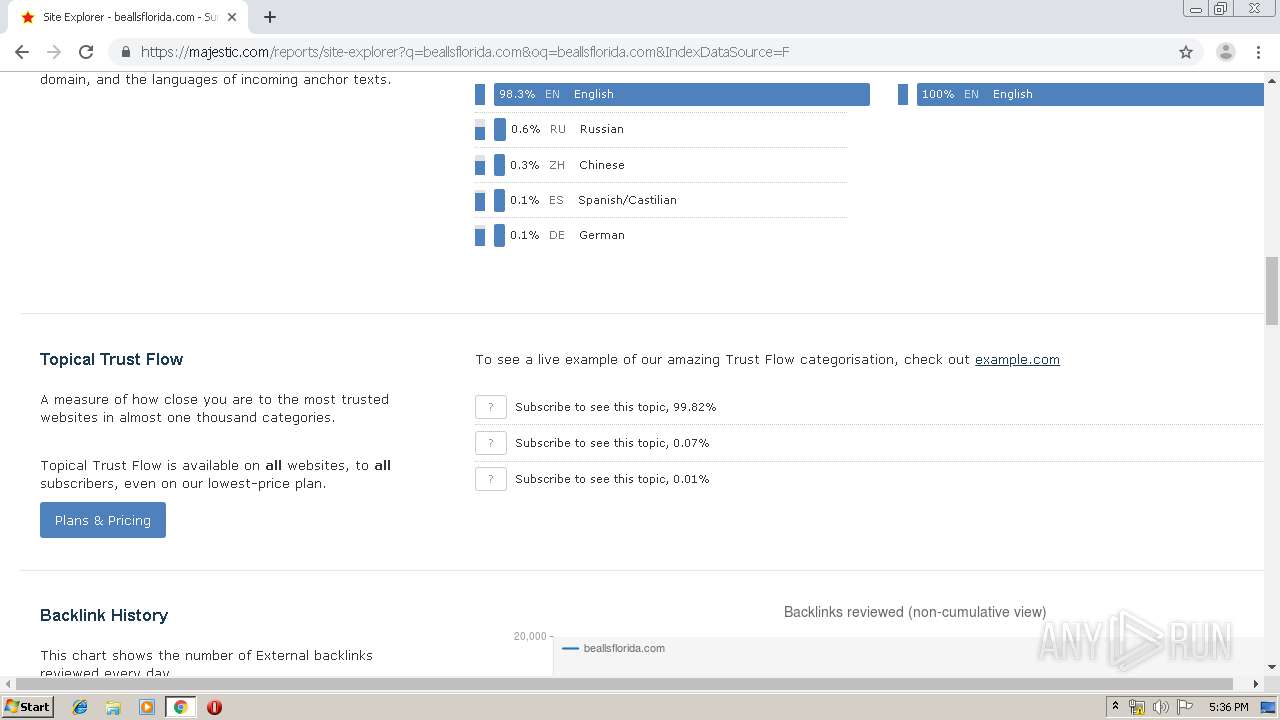Click the Topical Trust Flow heading
Viewport: 1280px width, 720px height.
coord(112,359)
